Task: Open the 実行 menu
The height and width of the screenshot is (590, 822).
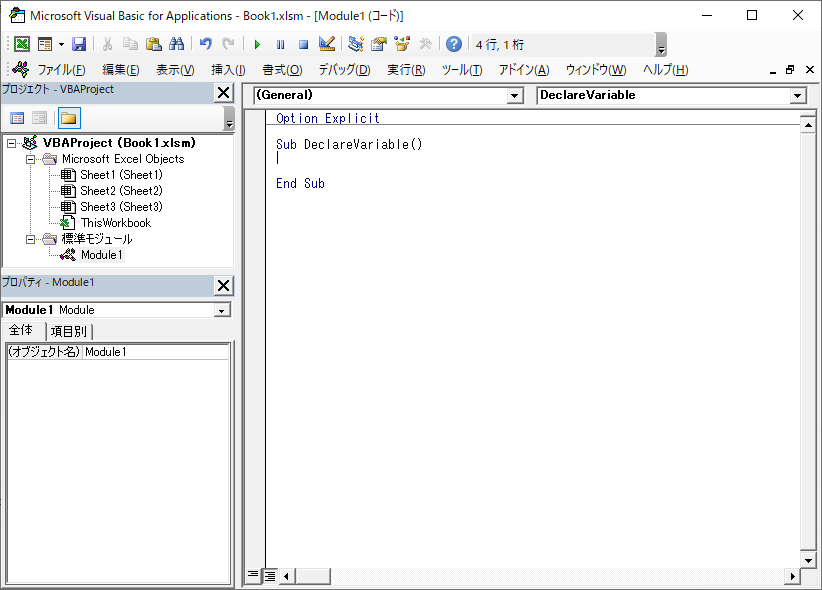Action: coord(406,70)
